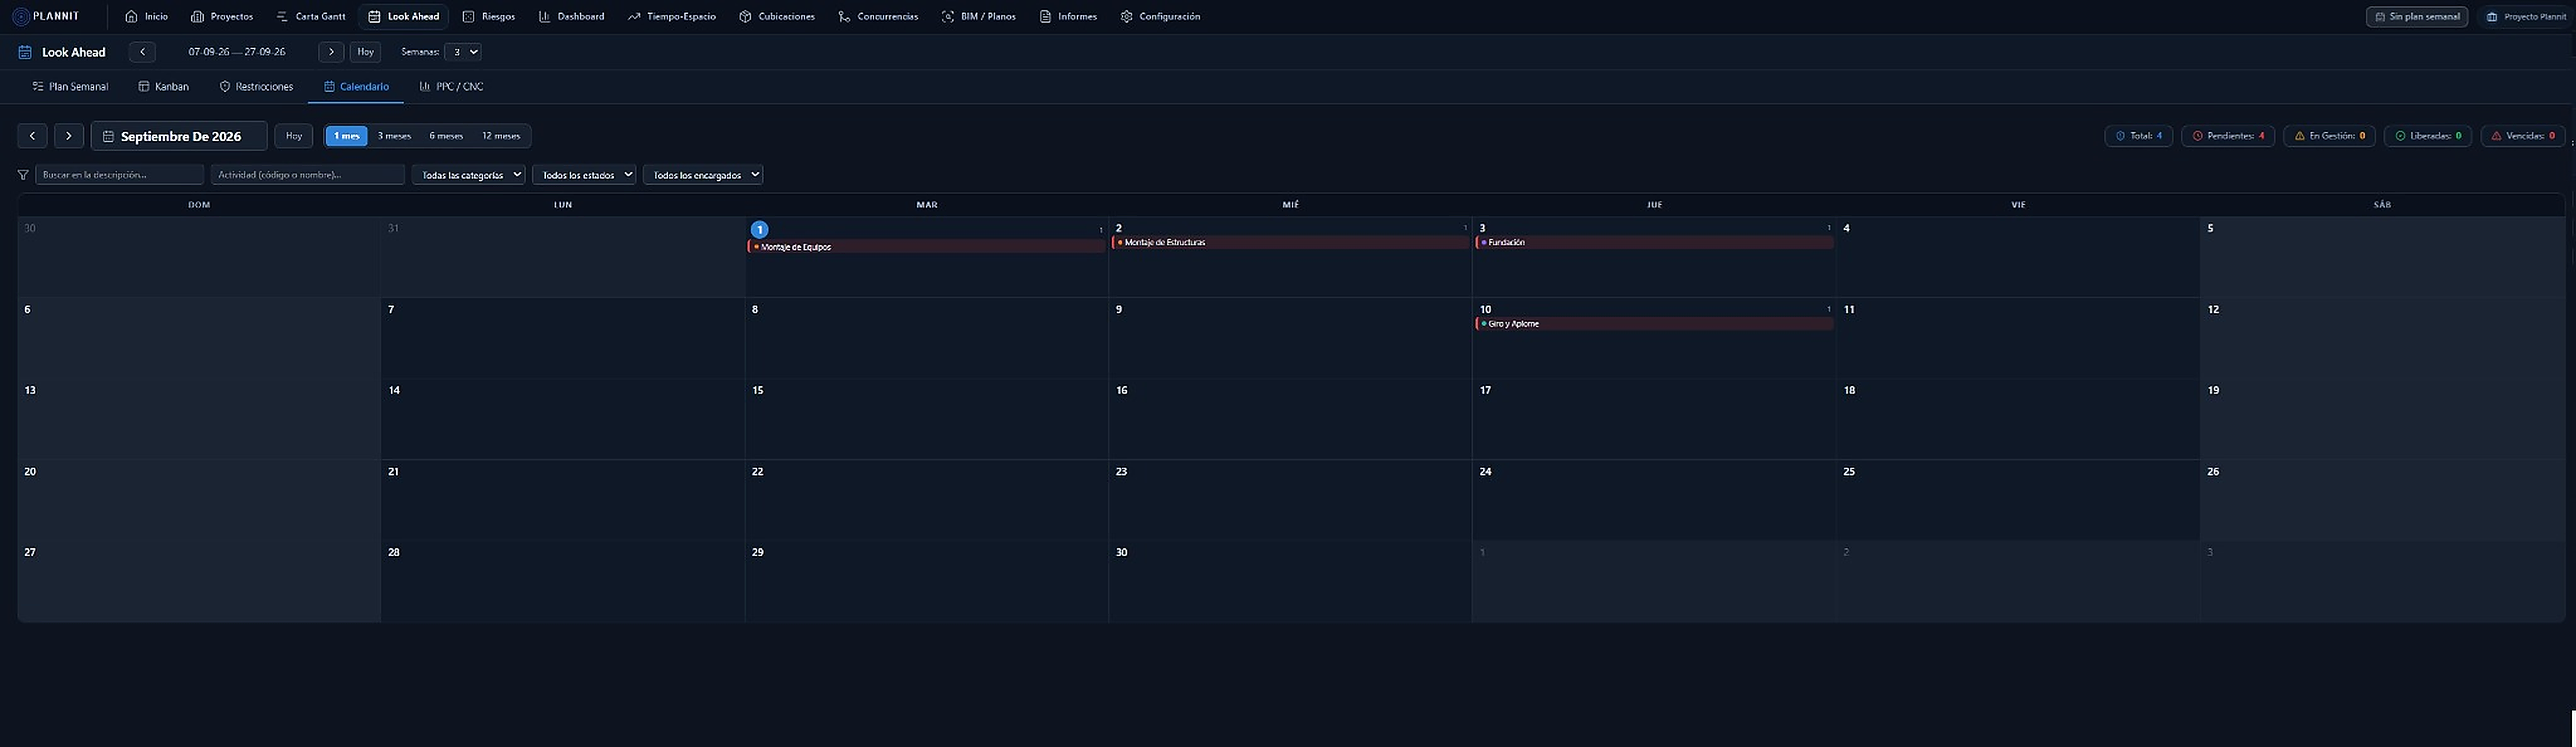Select September 7 in the calendar
This screenshot has height=747, width=2576.
pos(563,338)
